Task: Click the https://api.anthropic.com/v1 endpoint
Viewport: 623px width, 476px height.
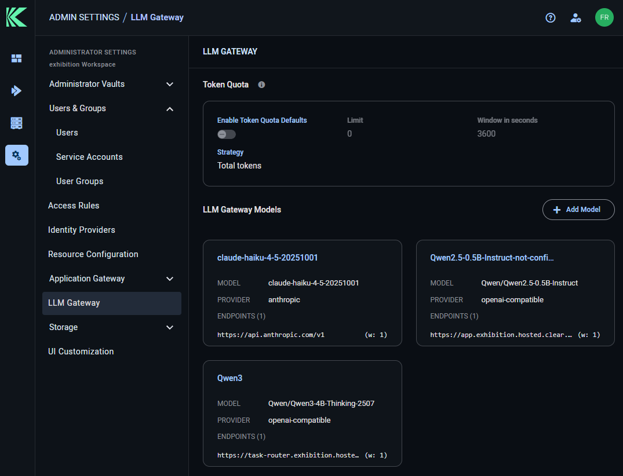Action: click(x=271, y=335)
